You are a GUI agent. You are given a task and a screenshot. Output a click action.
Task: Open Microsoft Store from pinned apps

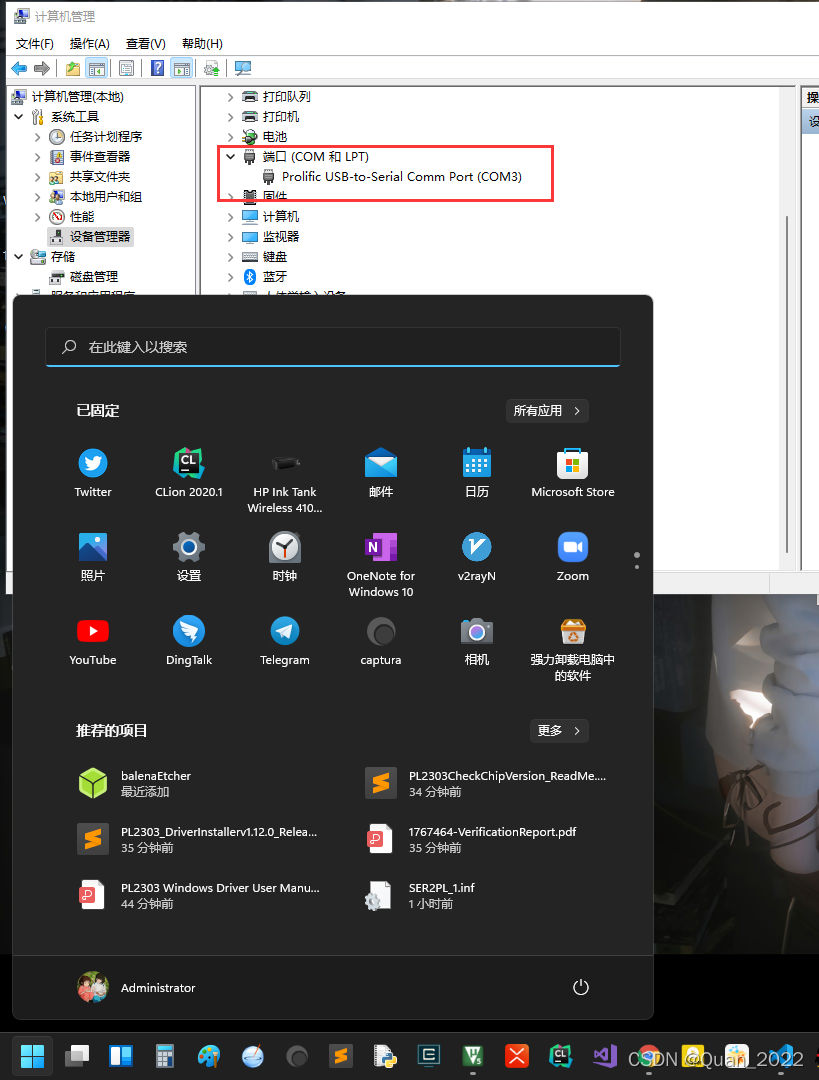click(572, 473)
